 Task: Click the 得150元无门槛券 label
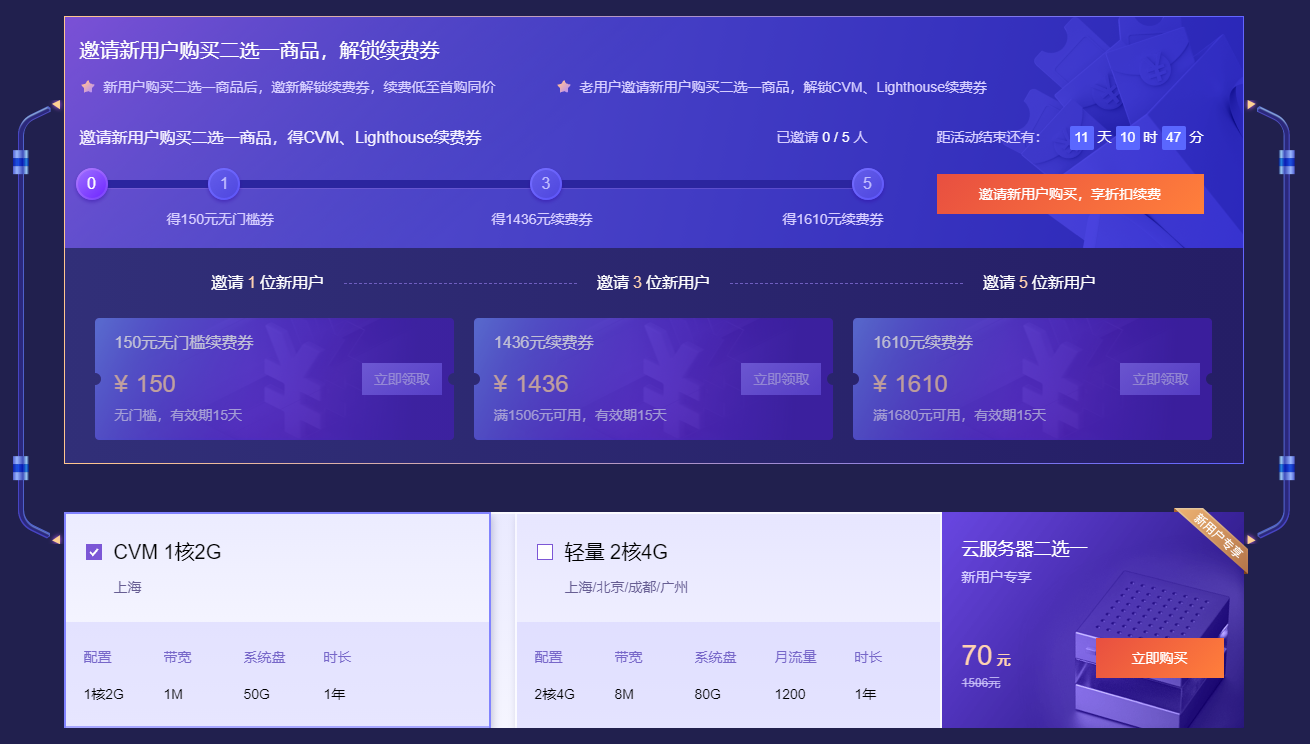pos(220,219)
